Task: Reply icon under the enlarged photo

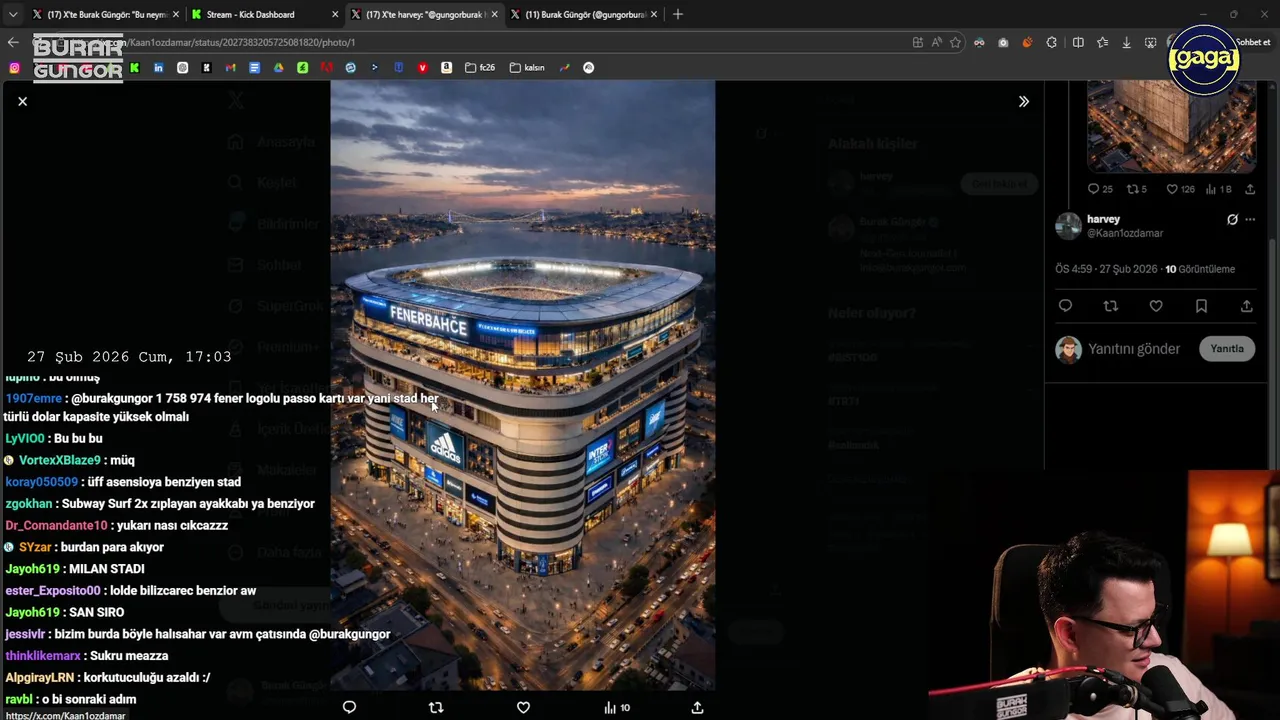Action: click(349, 707)
